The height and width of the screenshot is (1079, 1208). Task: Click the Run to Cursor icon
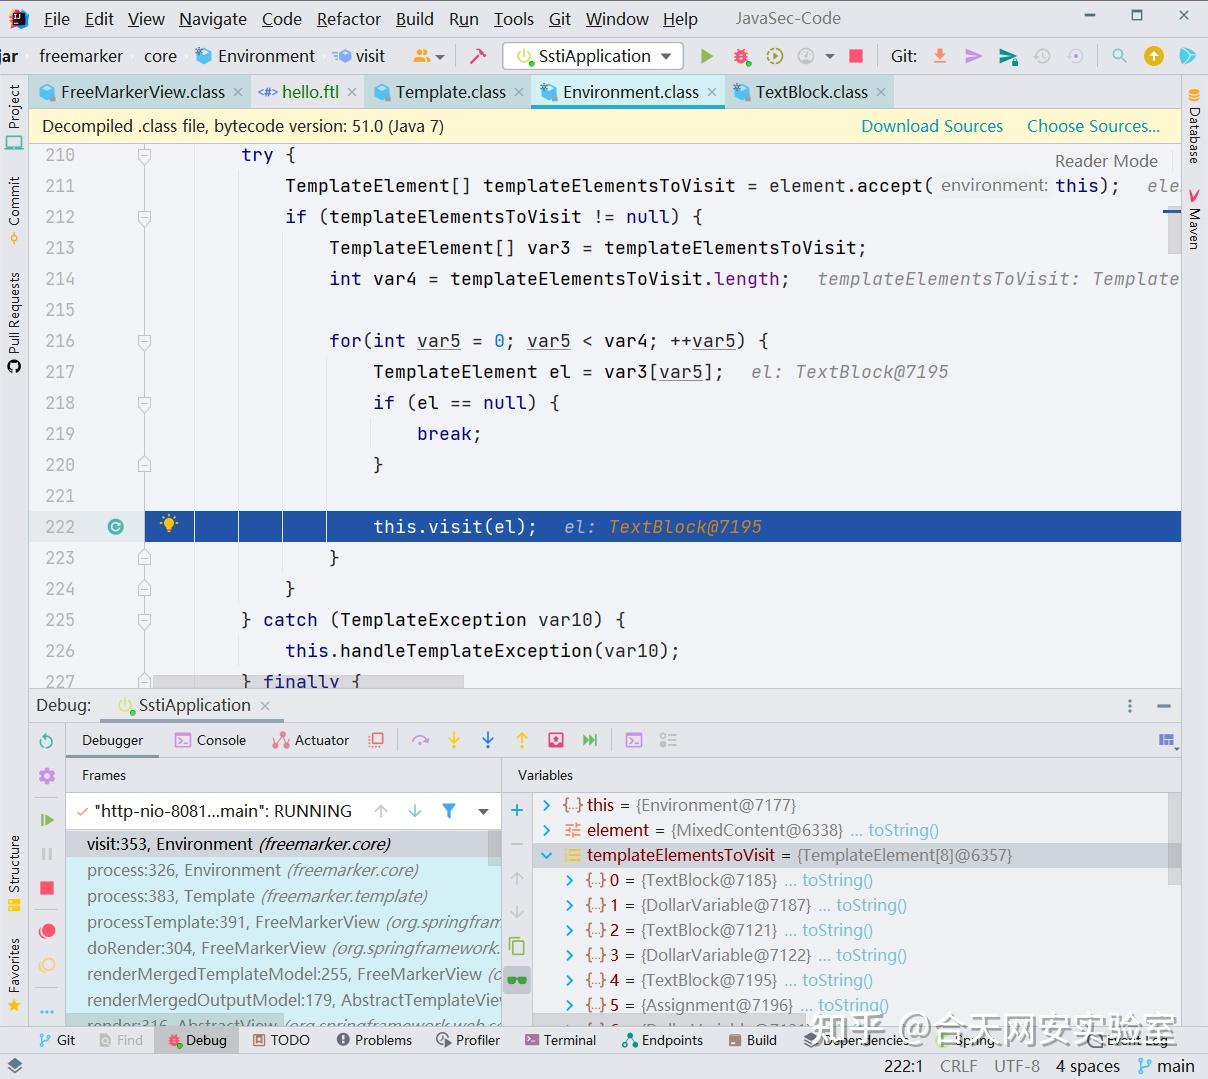point(590,740)
